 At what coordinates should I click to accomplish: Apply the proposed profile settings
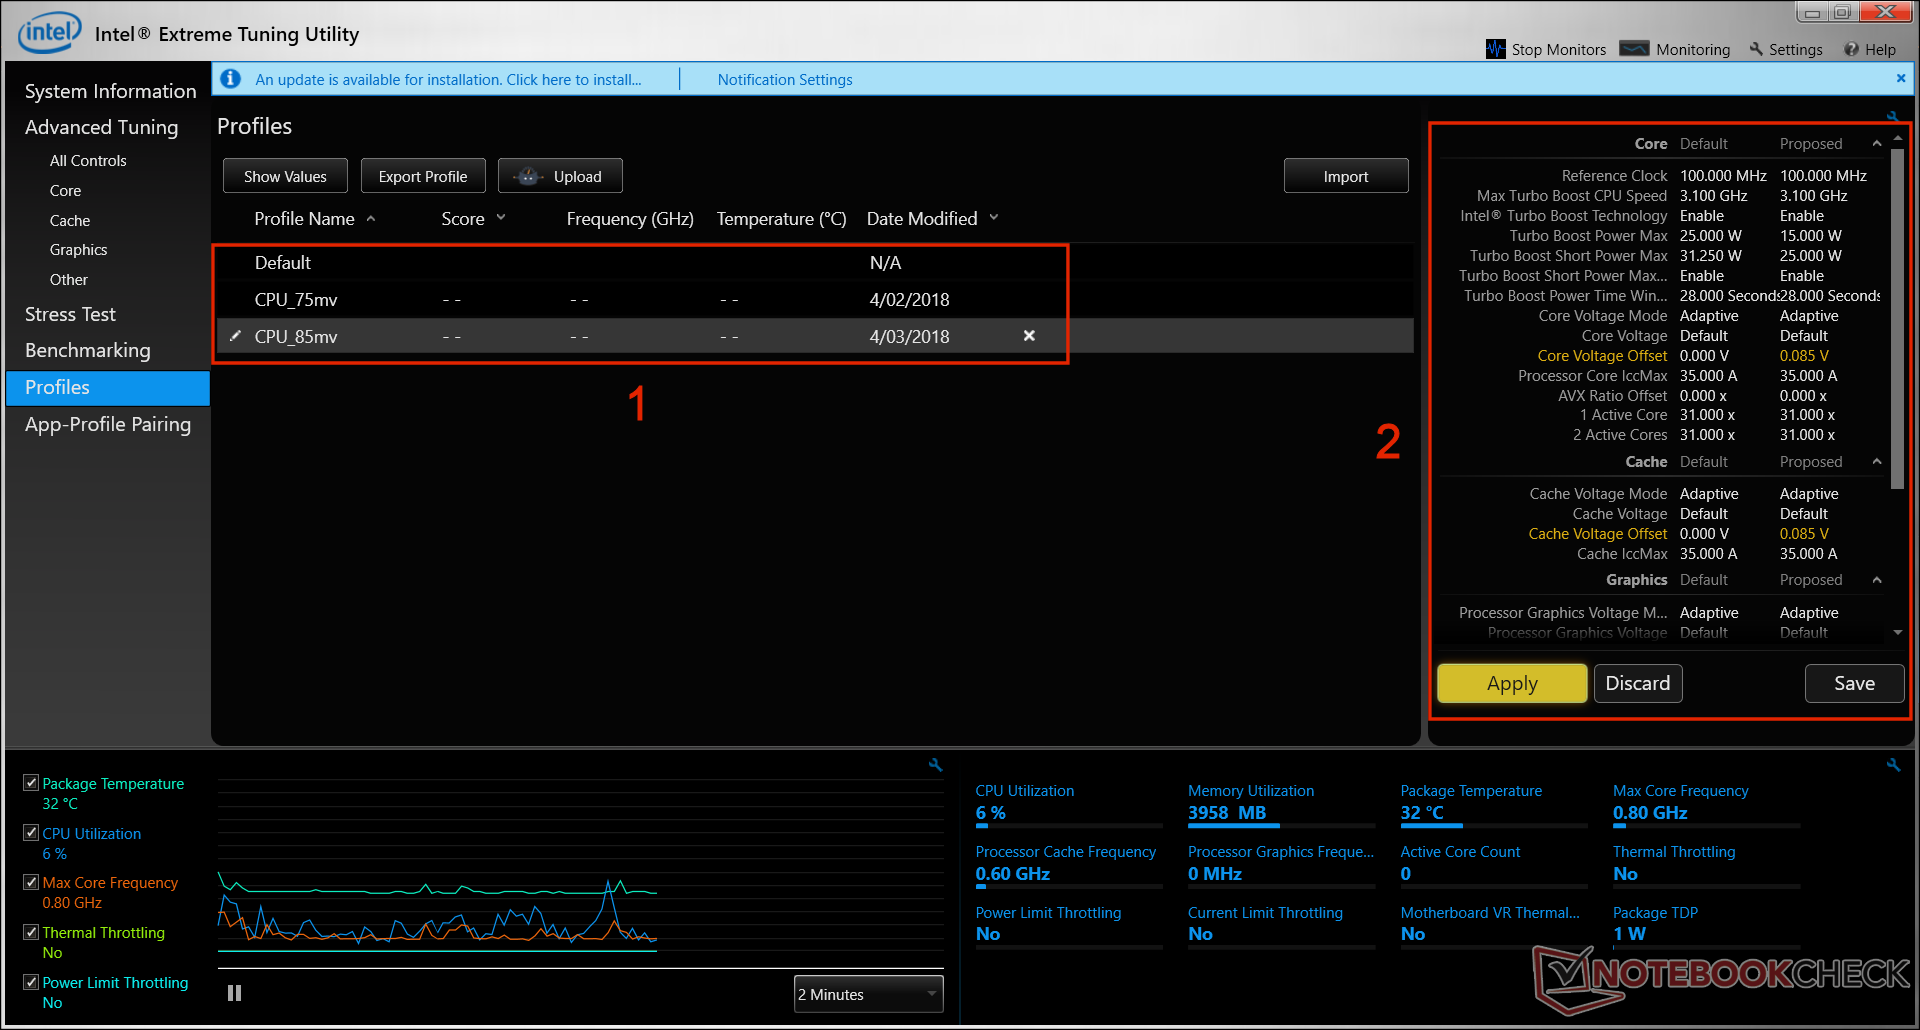(x=1512, y=683)
